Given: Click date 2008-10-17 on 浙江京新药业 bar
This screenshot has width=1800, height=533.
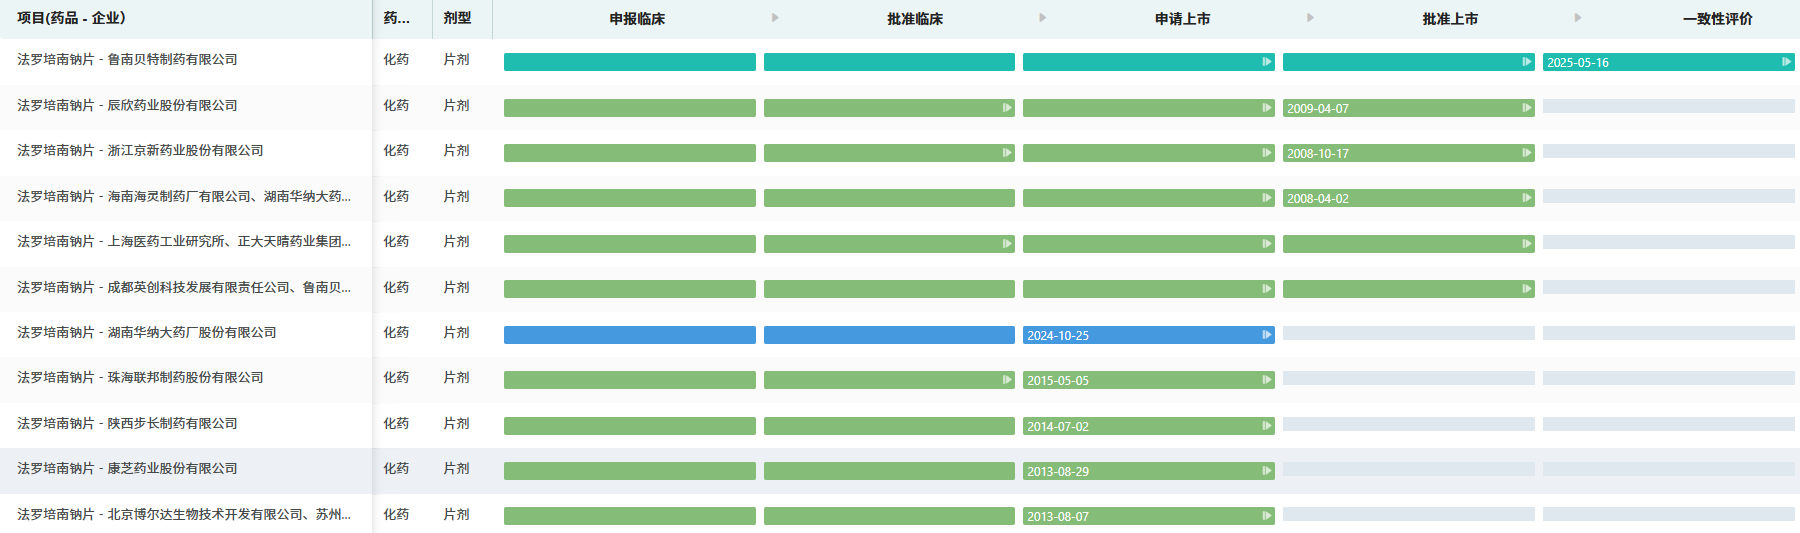Looking at the screenshot, I should pos(1317,154).
